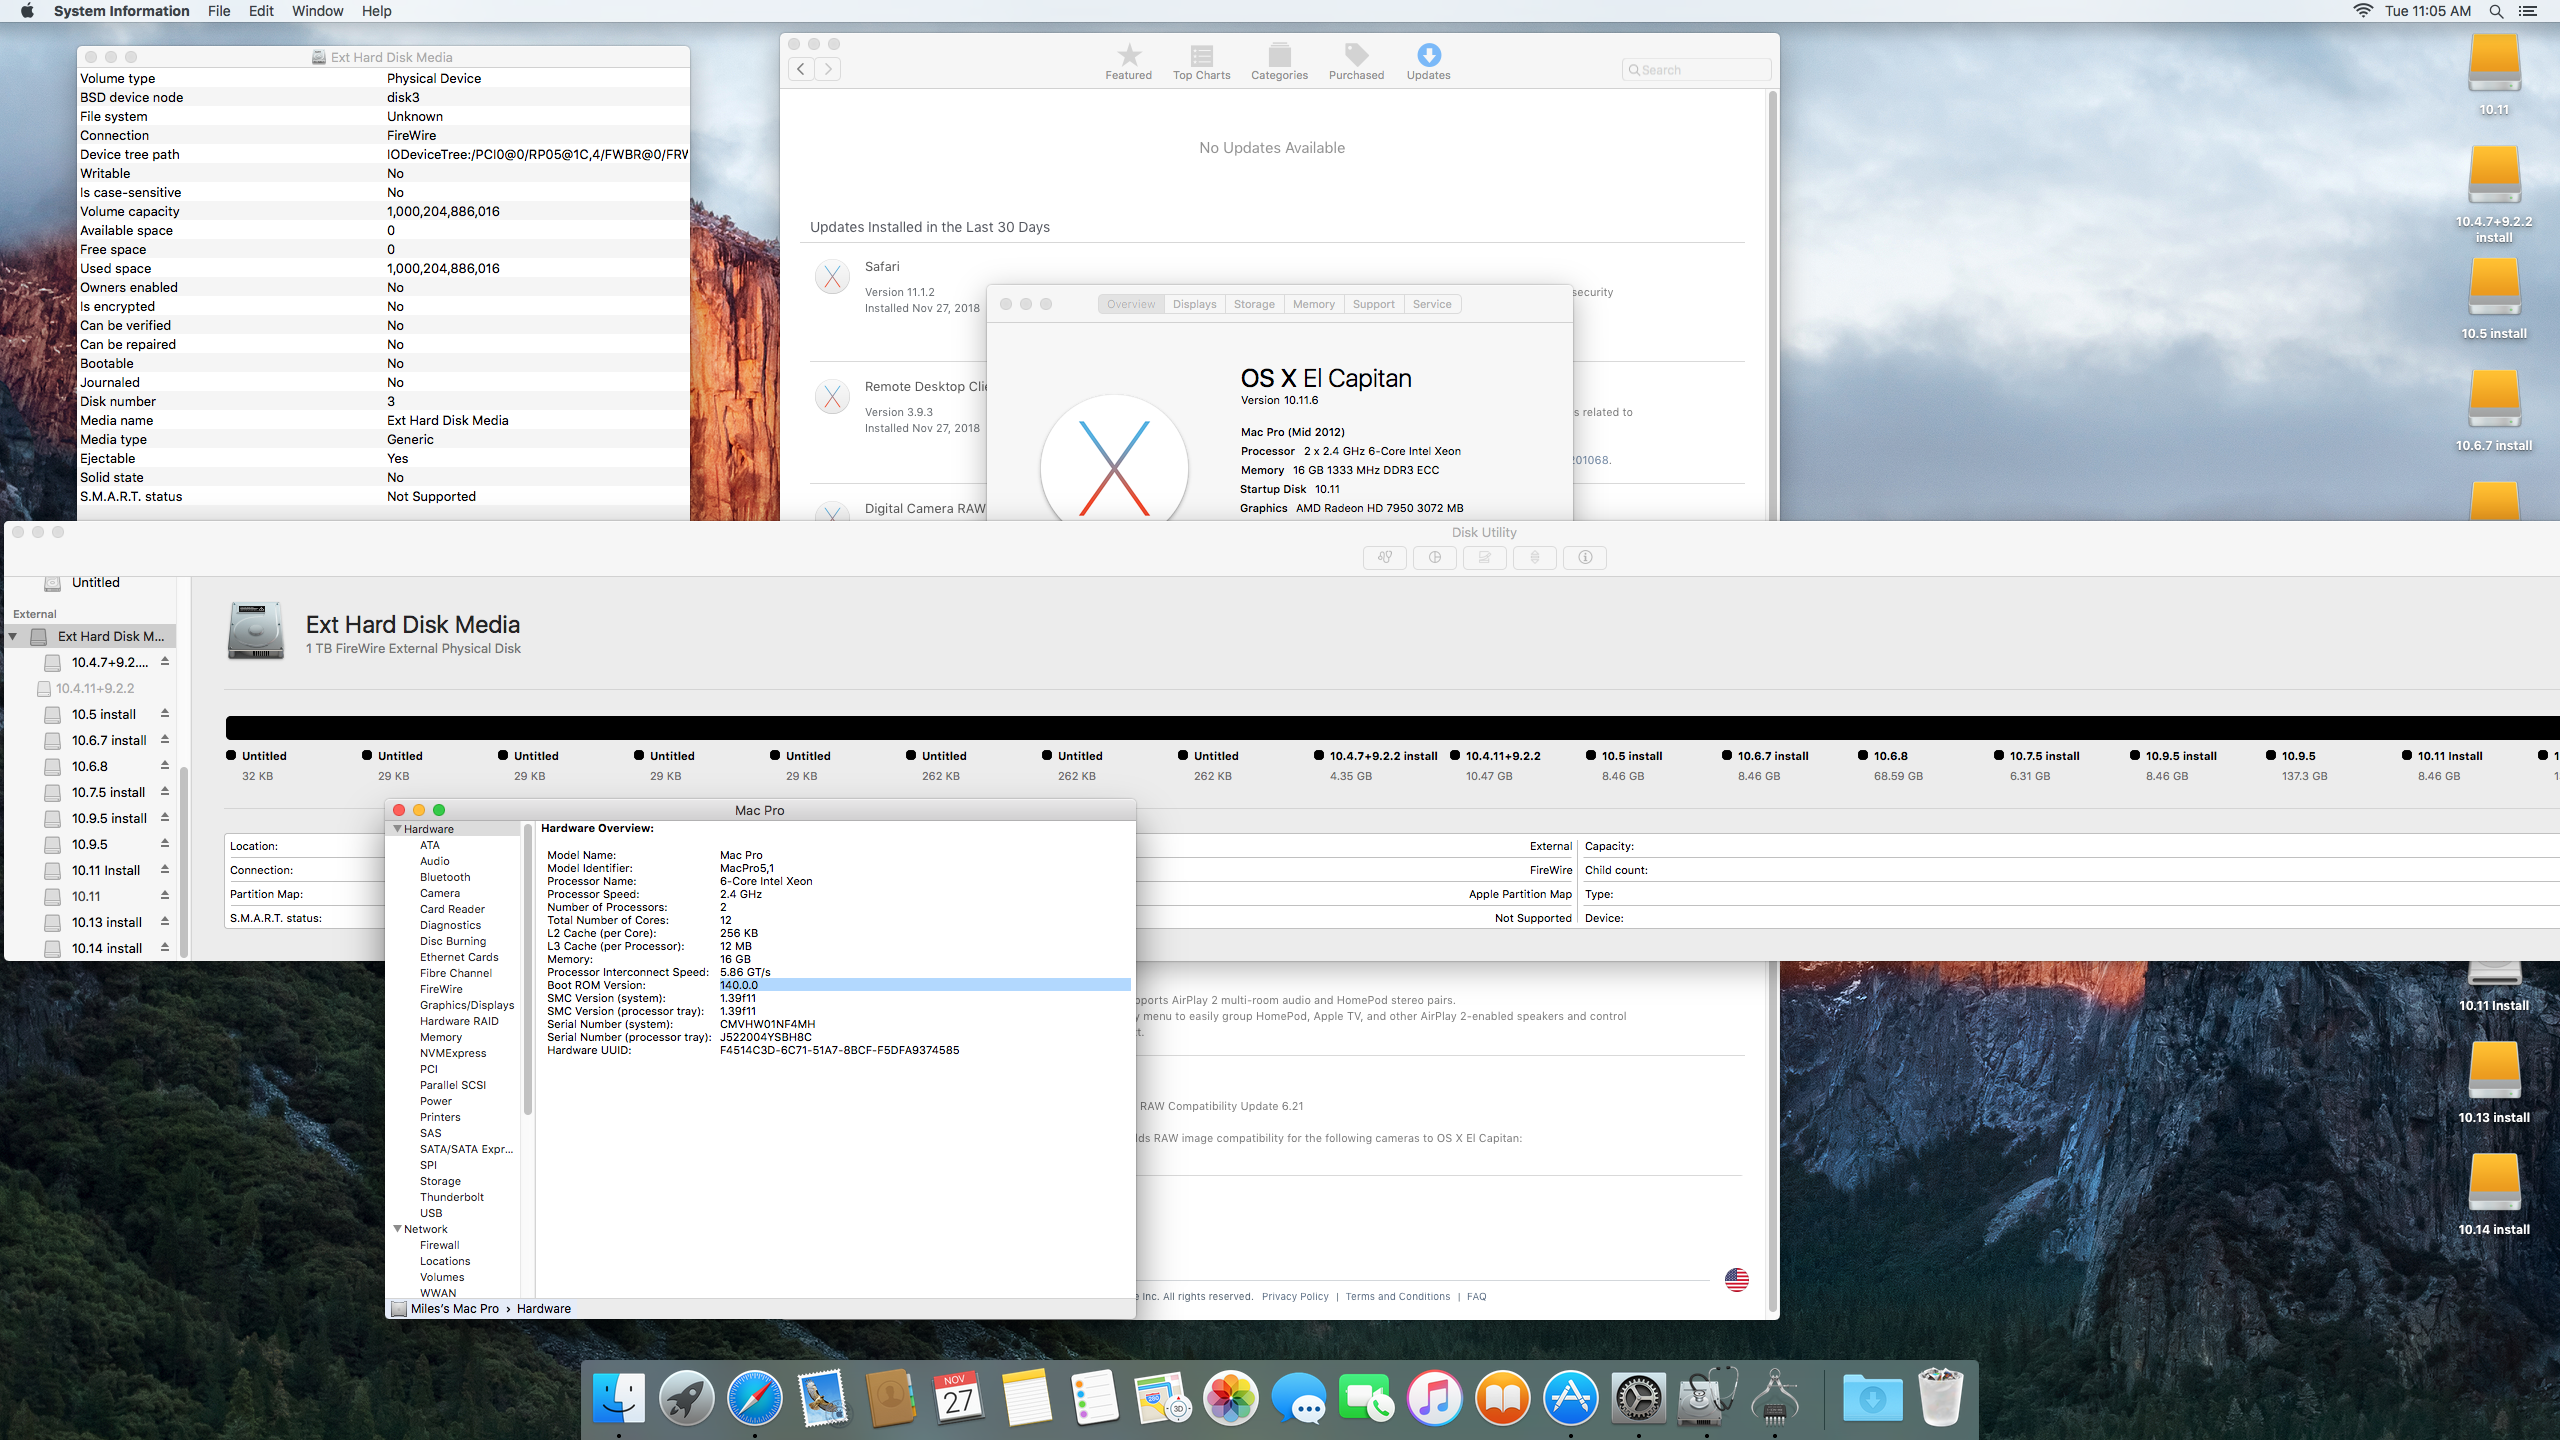
Task: Select the Overview tab in About This Mac
Action: 1131,304
